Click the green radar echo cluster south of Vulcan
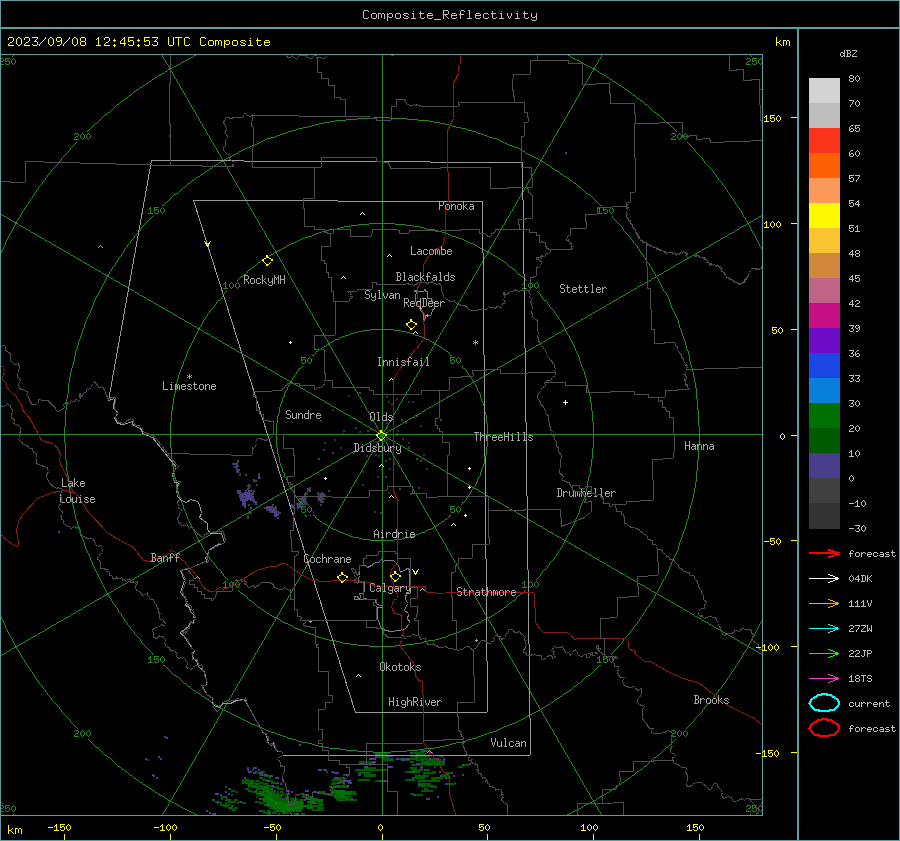The height and width of the screenshot is (841, 900). click(428, 773)
